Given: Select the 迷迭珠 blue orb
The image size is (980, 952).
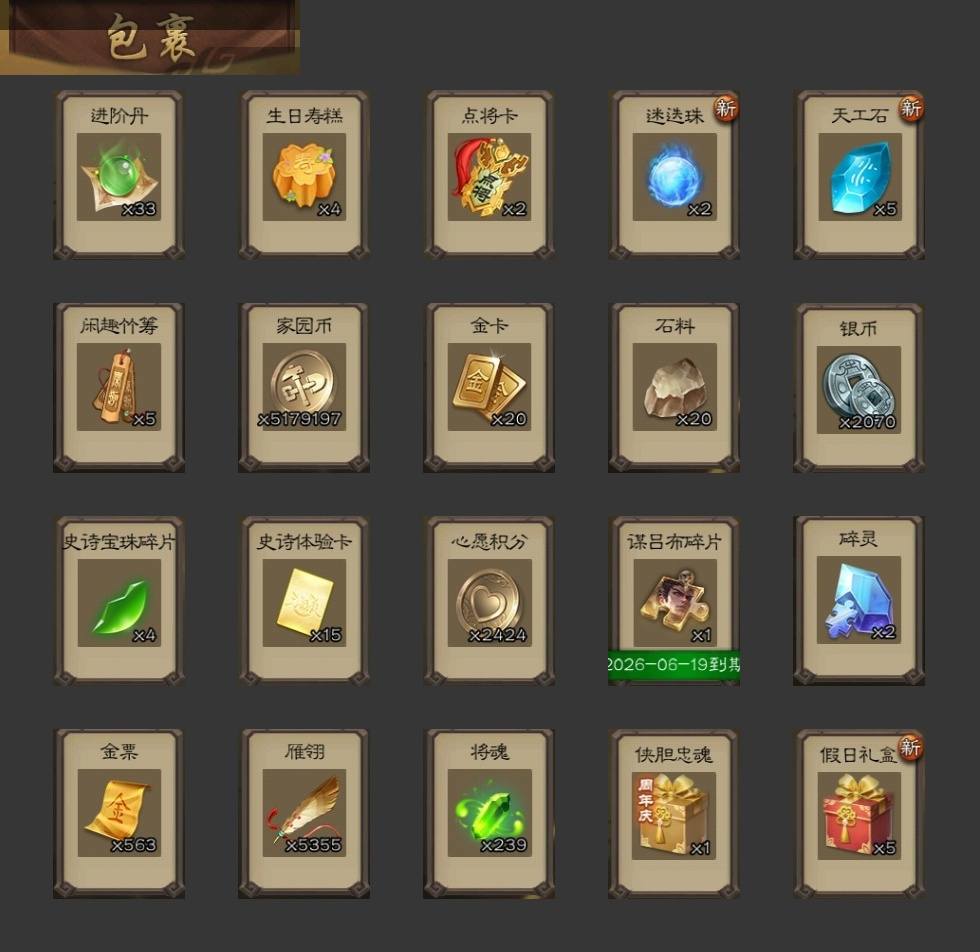Looking at the screenshot, I should pos(674,177).
